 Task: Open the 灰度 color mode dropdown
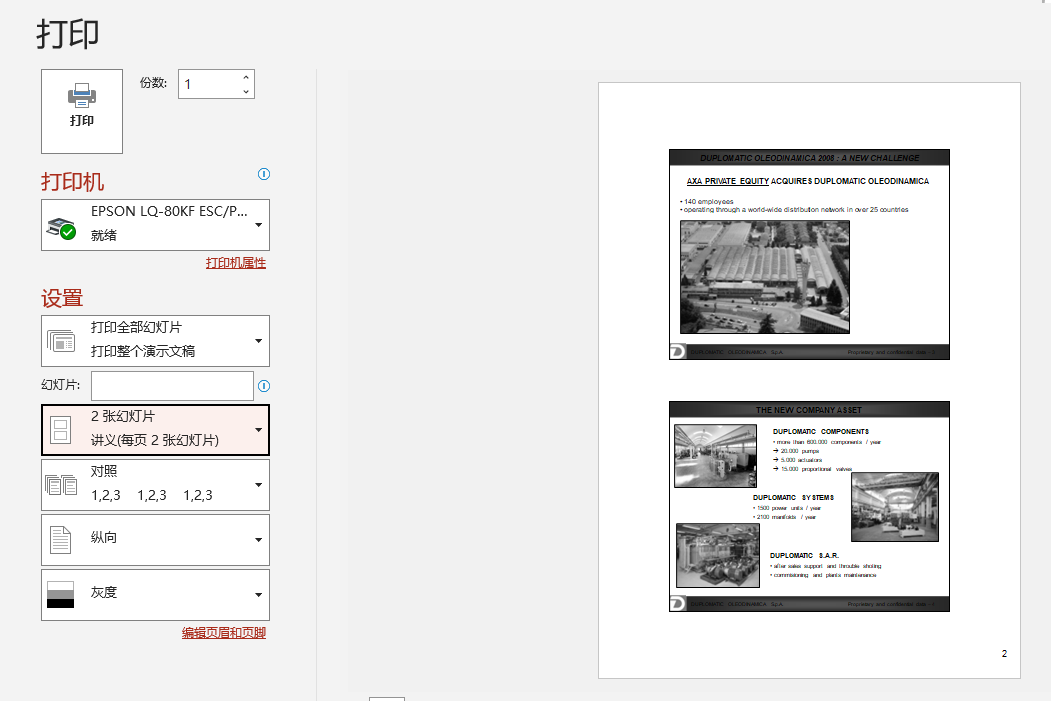click(156, 595)
